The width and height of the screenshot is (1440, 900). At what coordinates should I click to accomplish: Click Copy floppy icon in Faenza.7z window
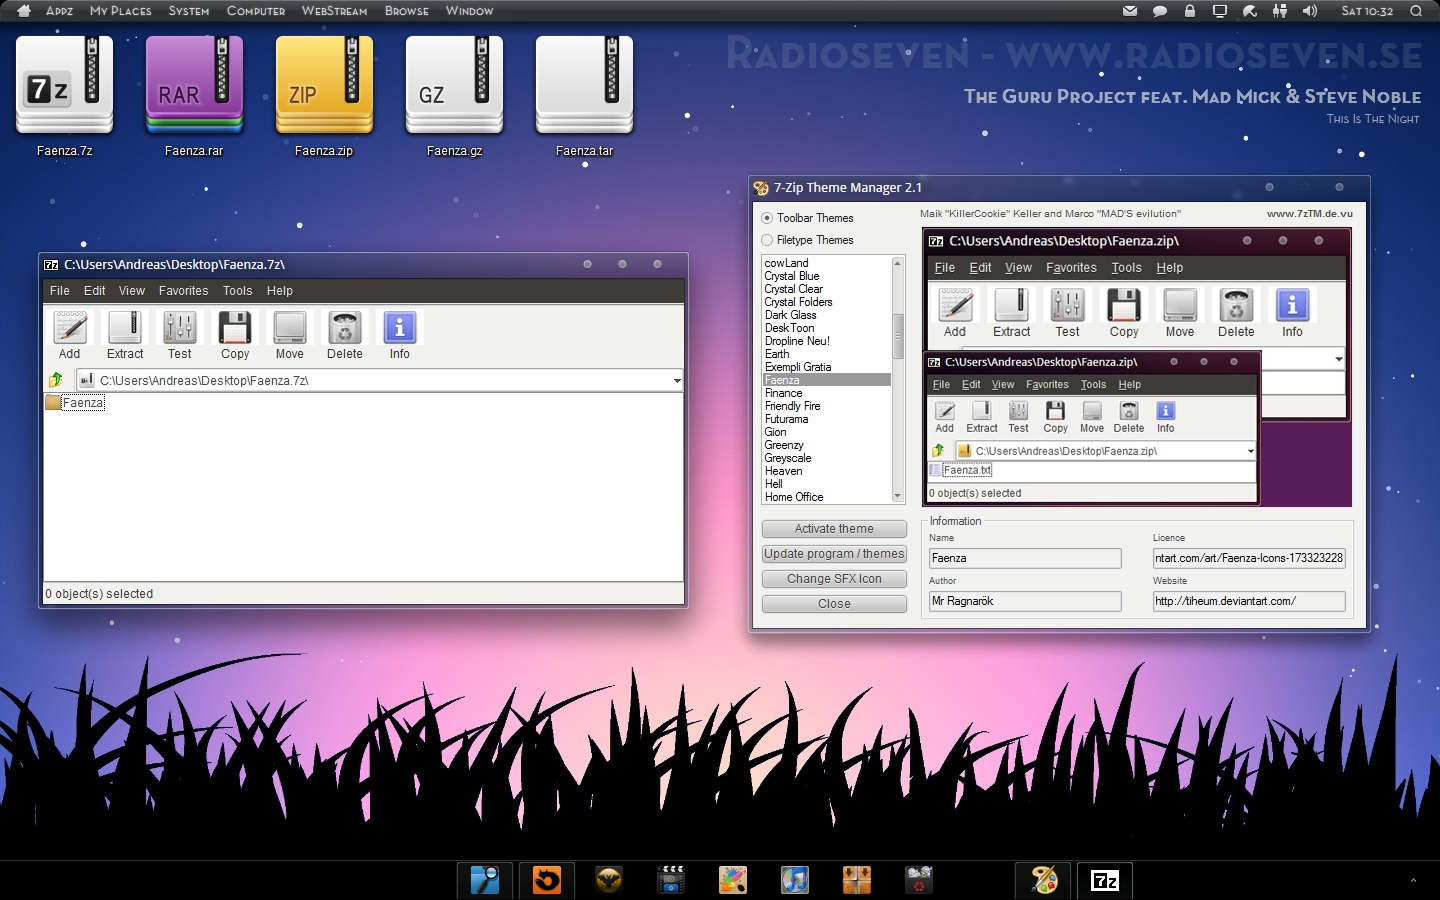[x=235, y=327]
